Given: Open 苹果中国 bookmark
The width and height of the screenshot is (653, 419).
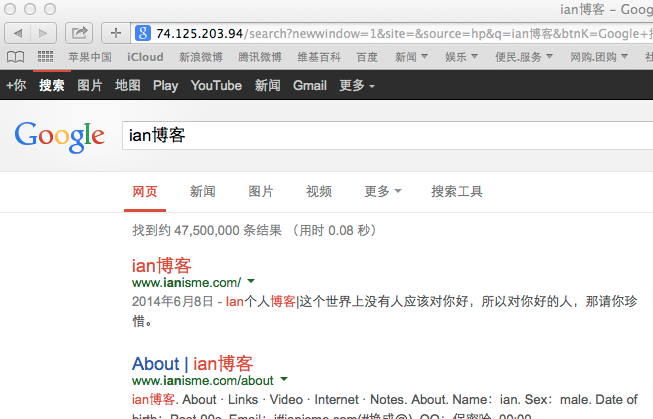Looking at the screenshot, I should [90, 57].
